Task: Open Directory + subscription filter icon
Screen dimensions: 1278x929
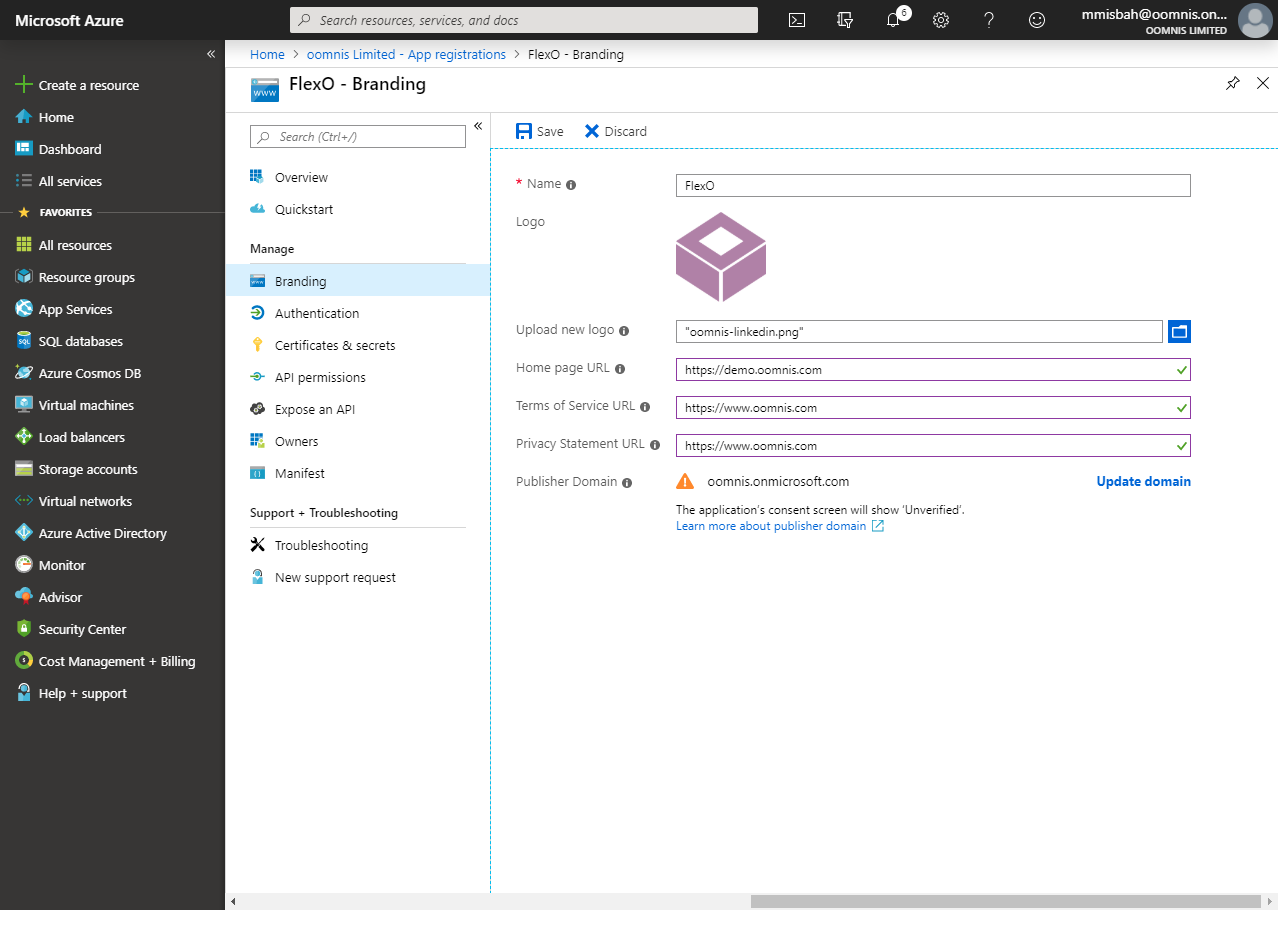Action: point(845,20)
